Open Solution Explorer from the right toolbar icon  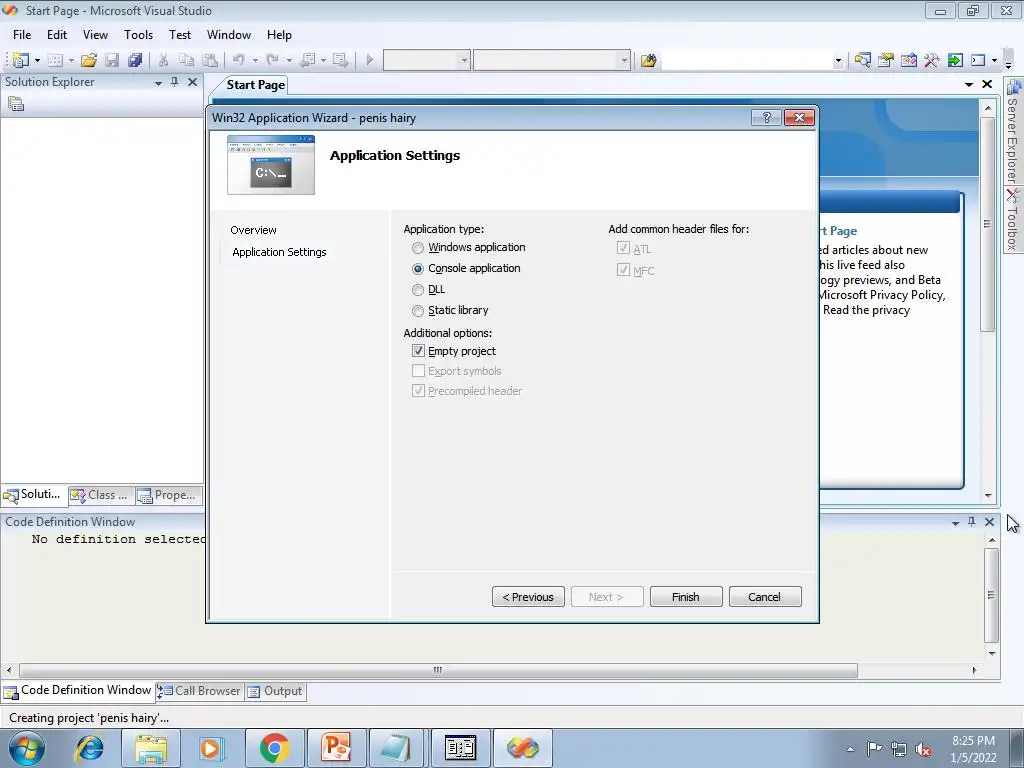pos(862,60)
